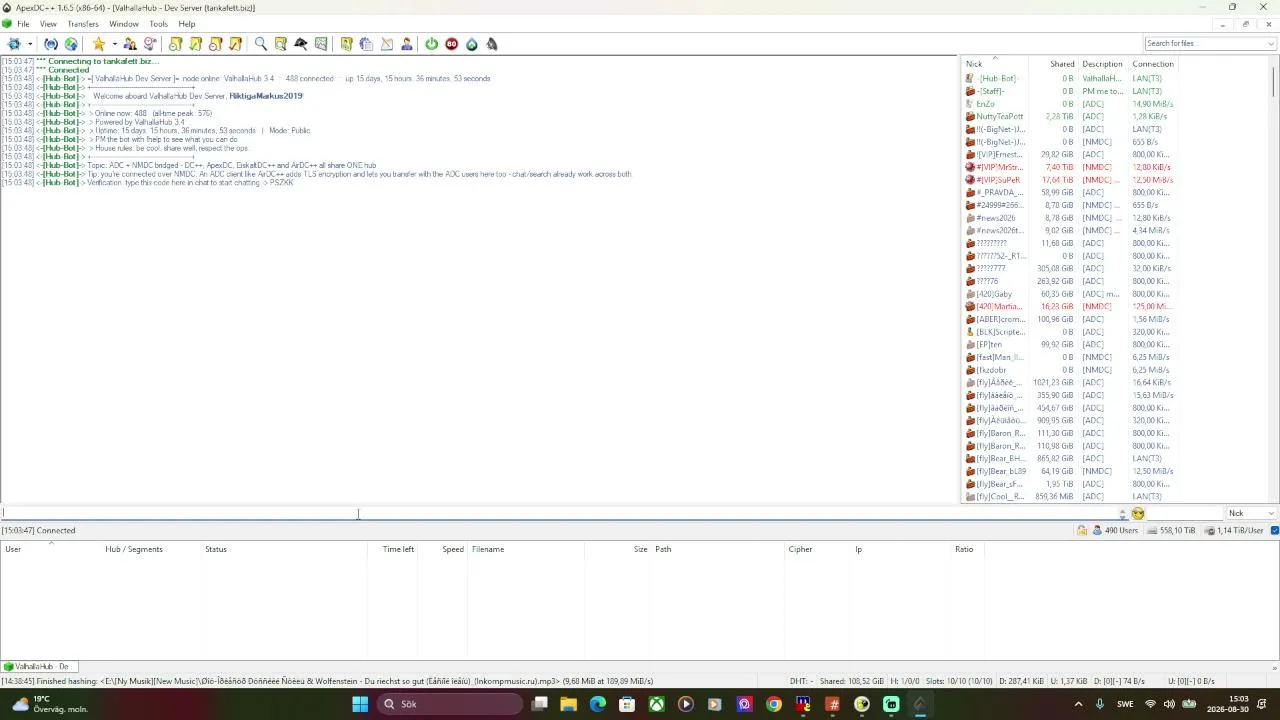The height and width of the screenshot is (720, 1280).
Task: Open Recent Hubs clock-globe icon
Action: click(150, 44)
